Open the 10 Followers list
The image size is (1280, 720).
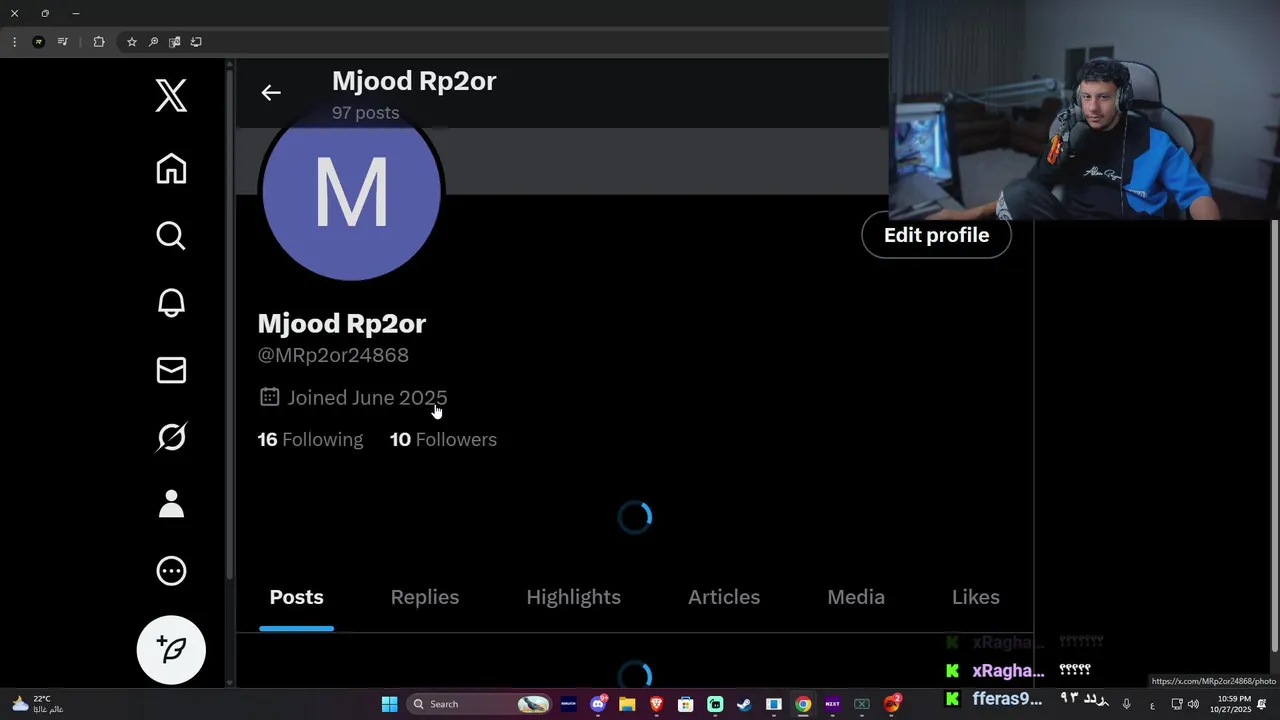443,440
